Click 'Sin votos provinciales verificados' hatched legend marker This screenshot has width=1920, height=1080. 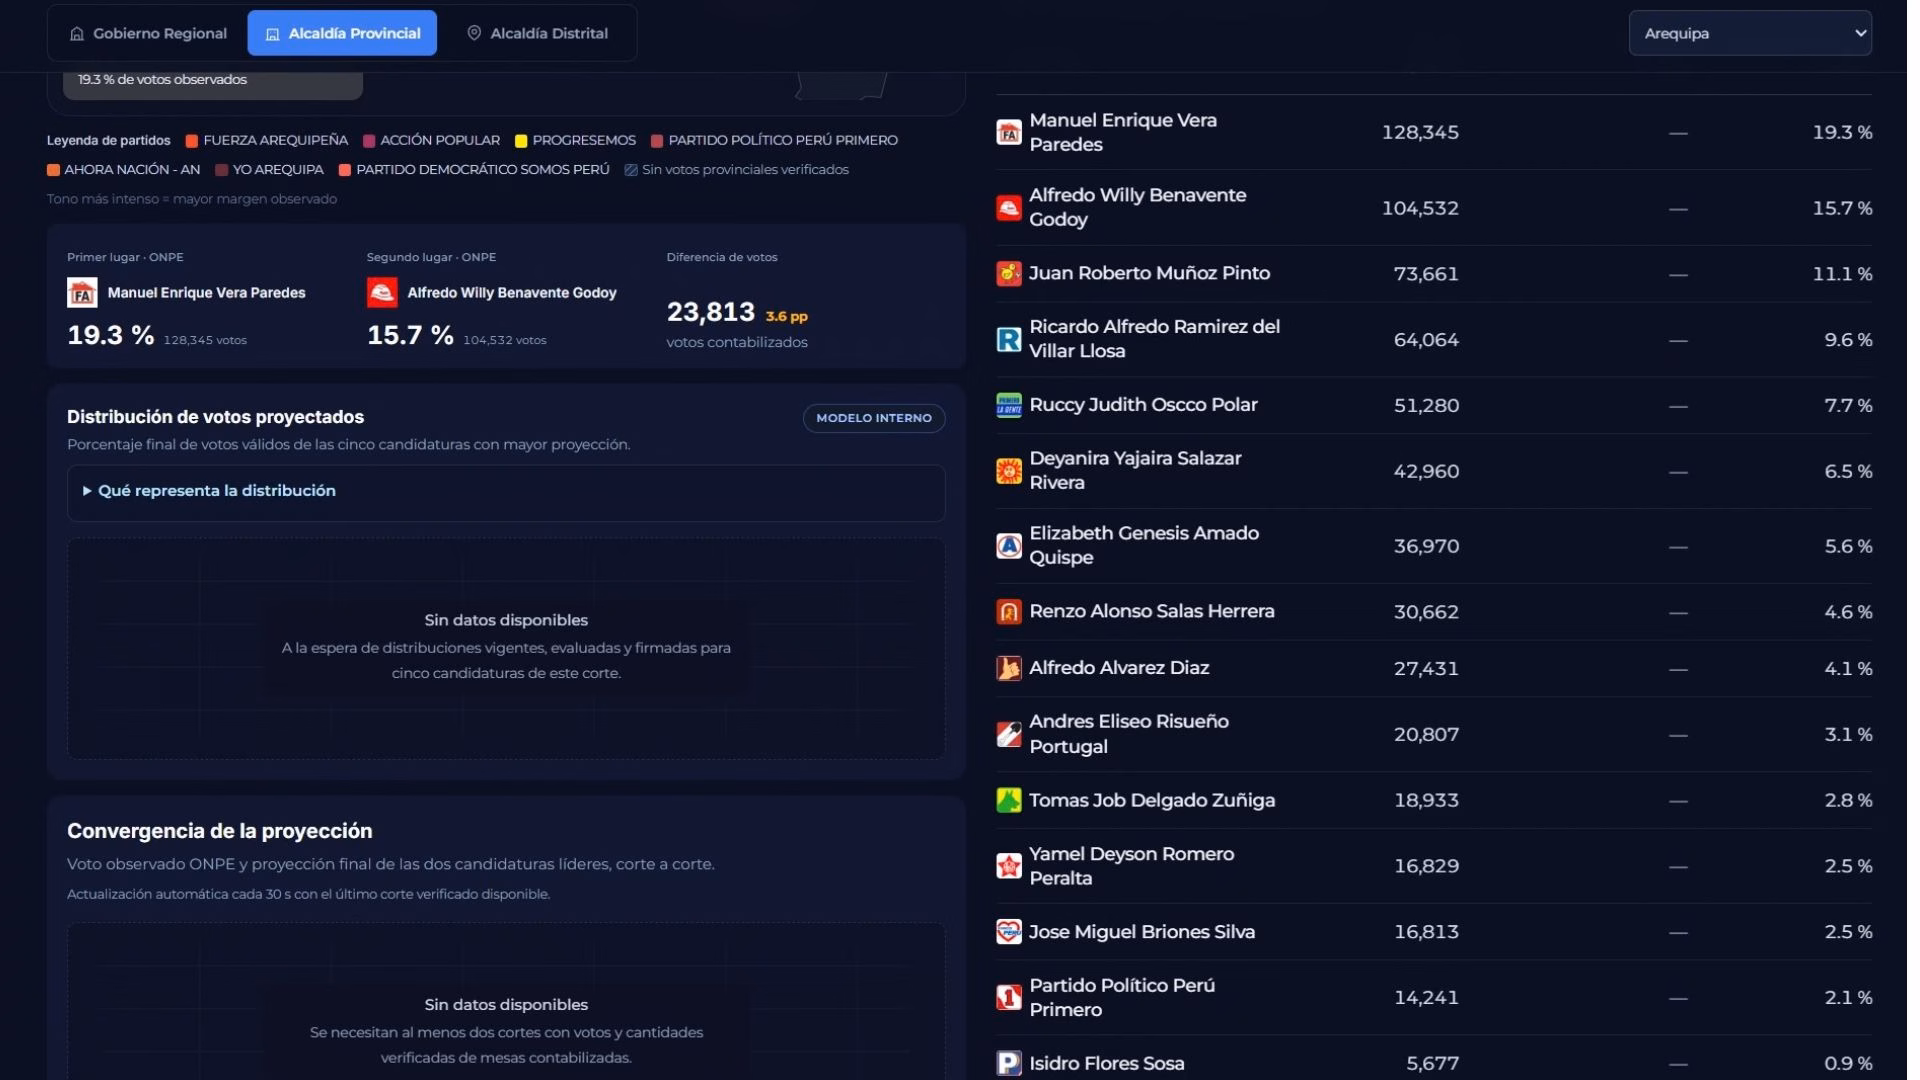[631, 170]
